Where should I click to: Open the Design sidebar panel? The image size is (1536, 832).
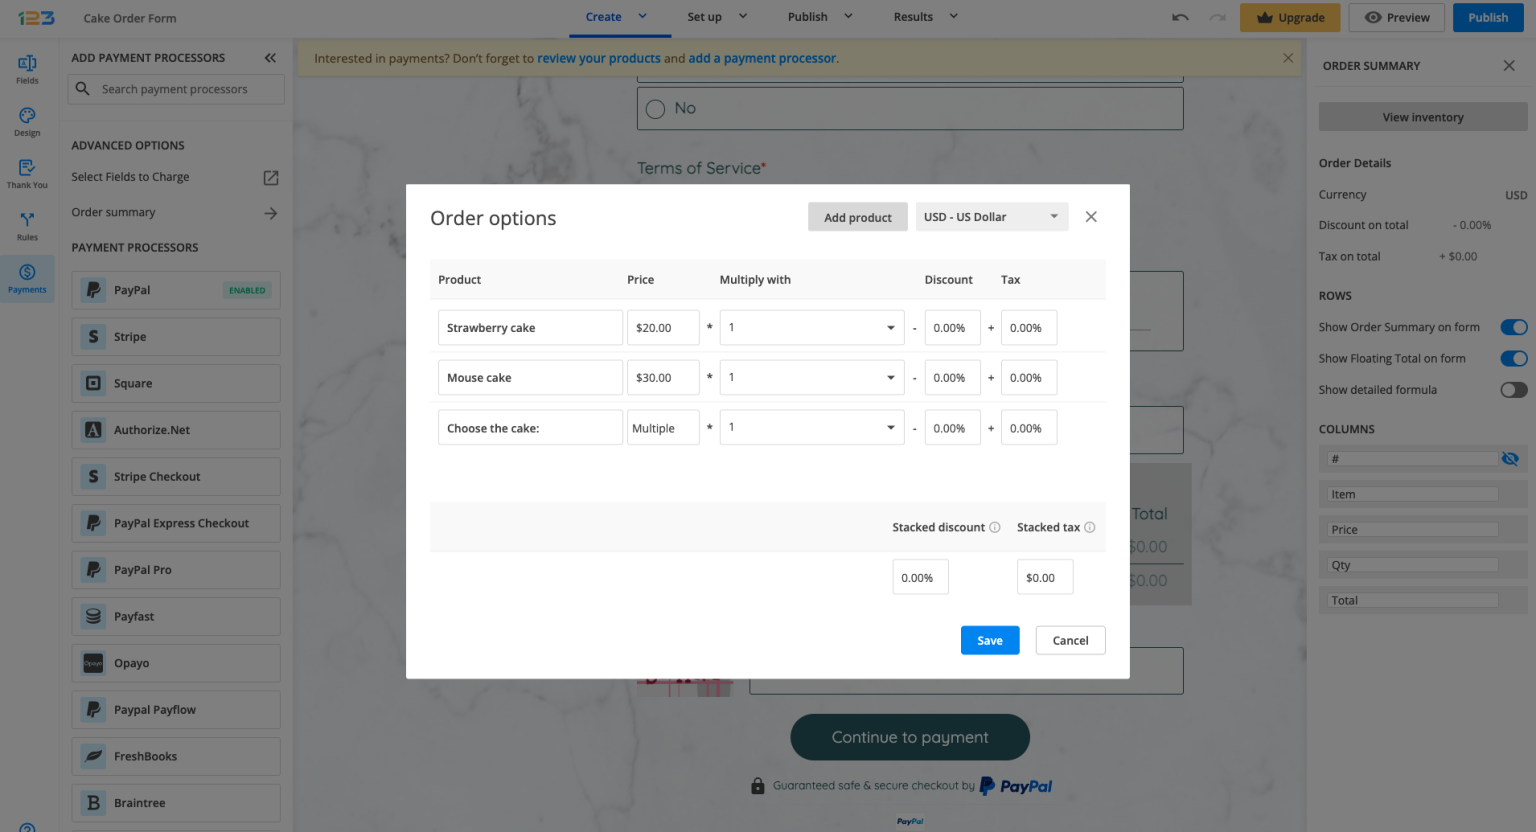pos(27,121)
